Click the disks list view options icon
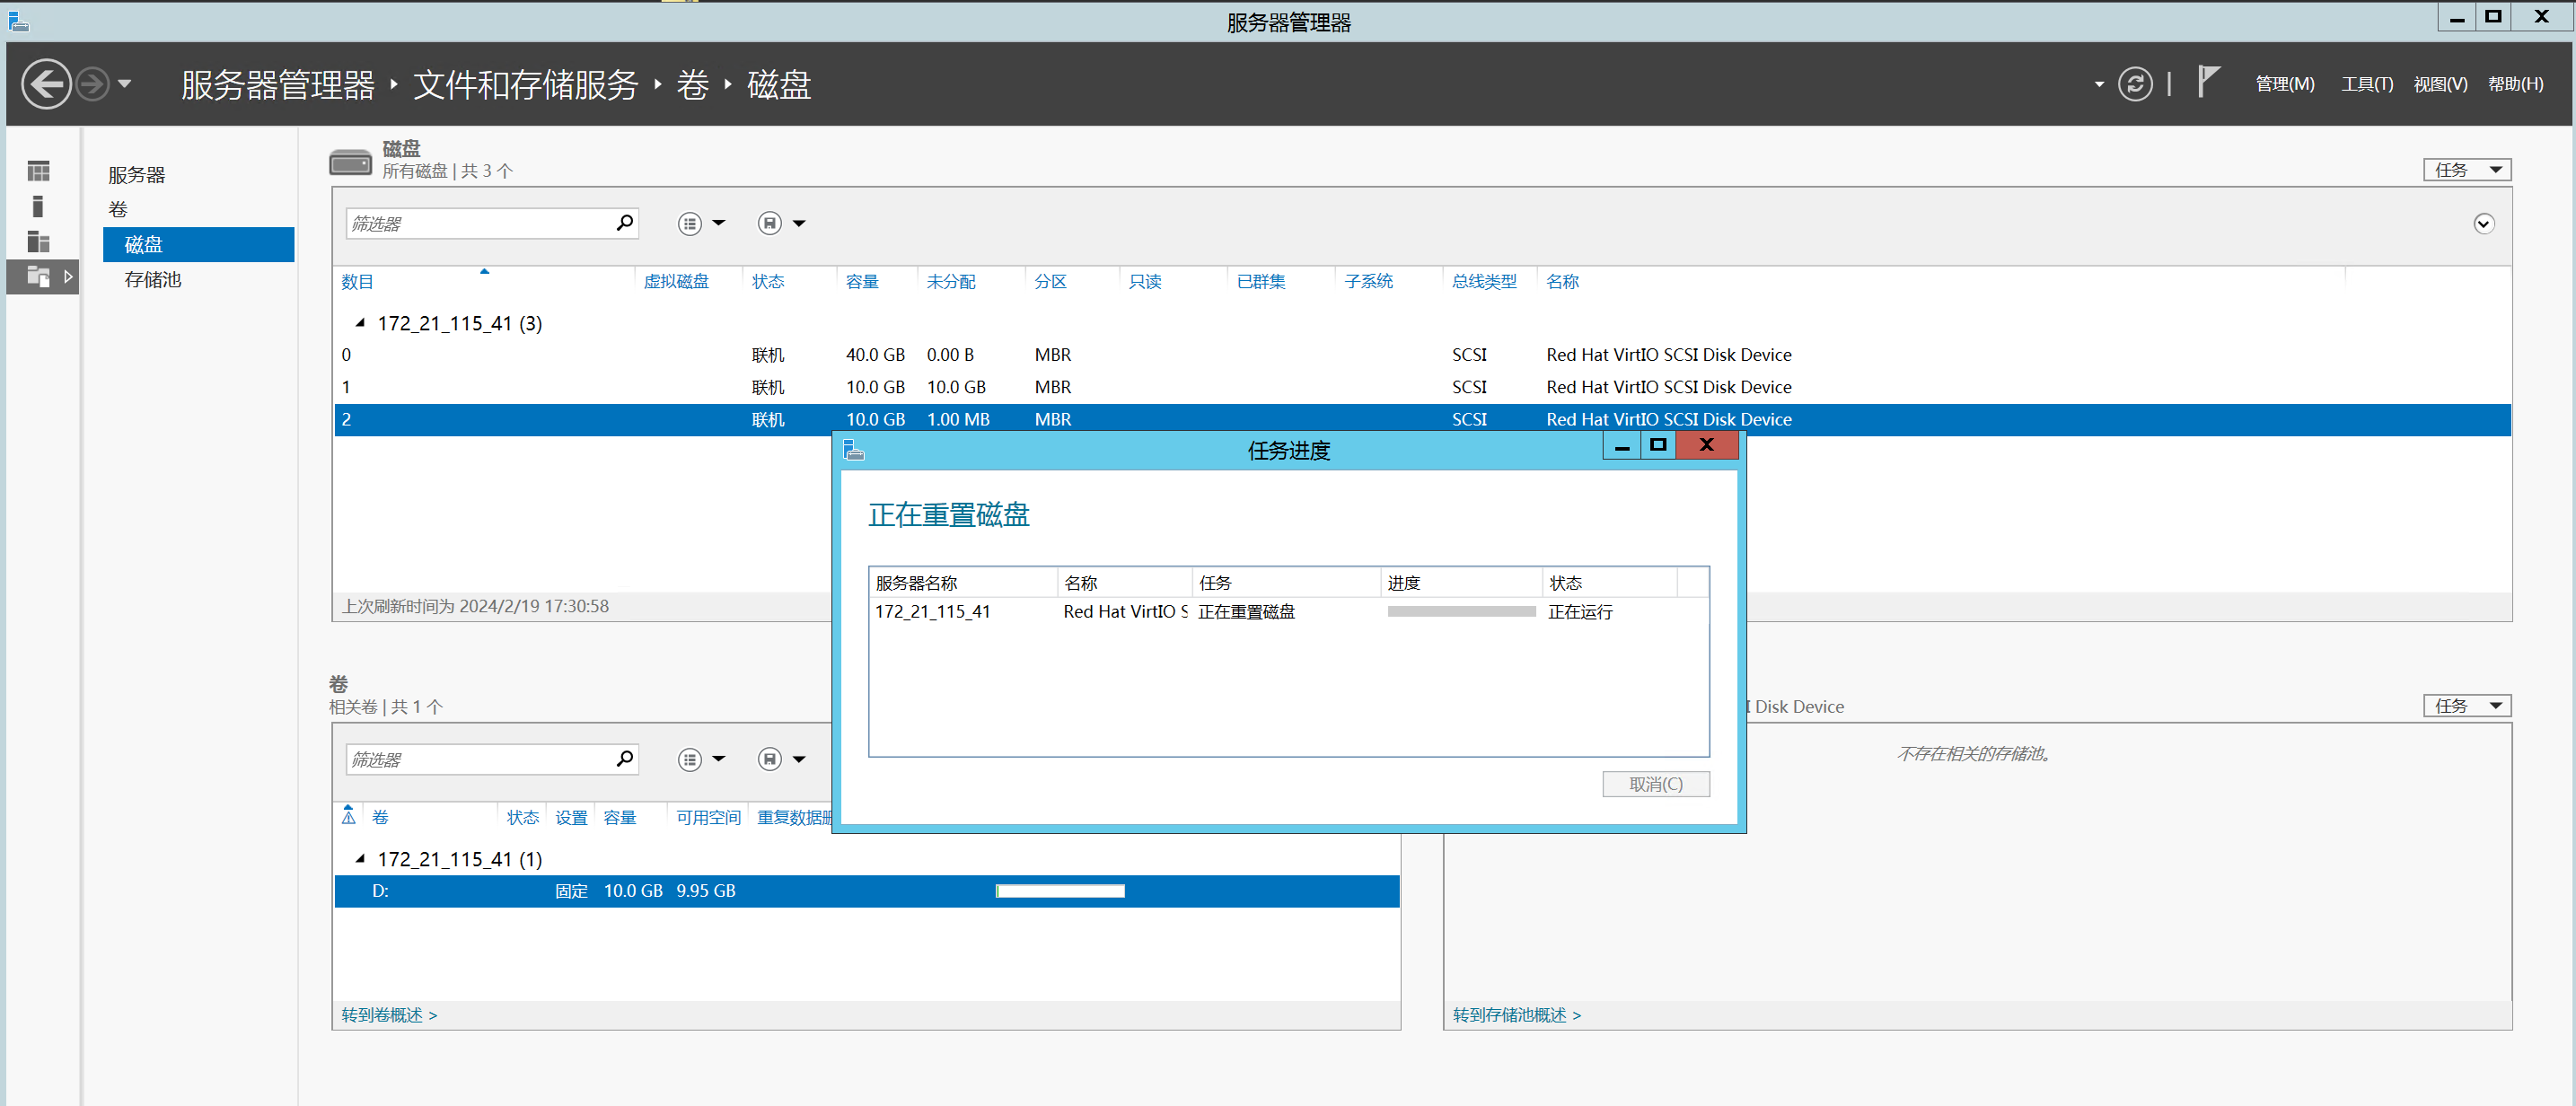Screen dimensions: 2576x1106 click(690, 224)
